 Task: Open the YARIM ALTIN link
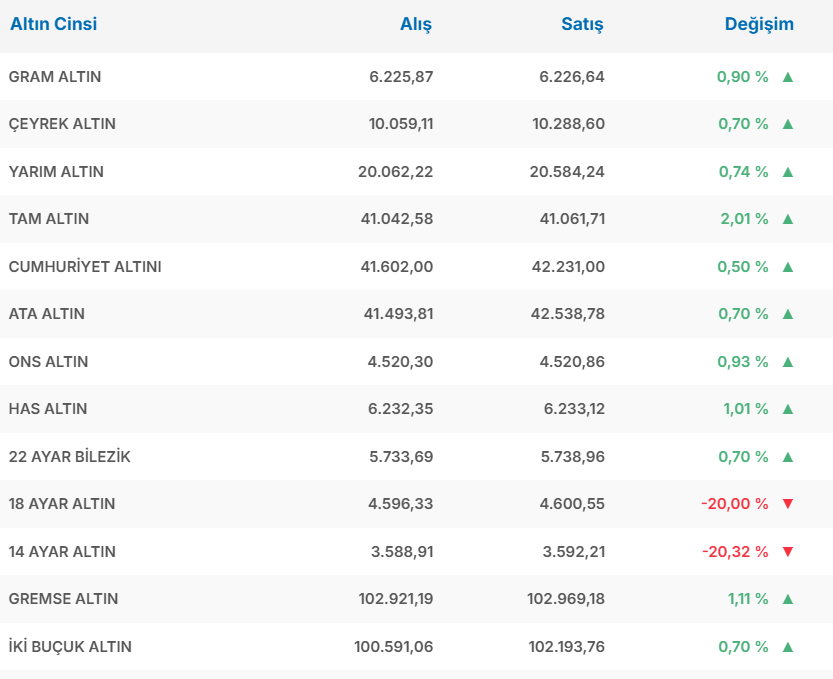click(56, 172)
